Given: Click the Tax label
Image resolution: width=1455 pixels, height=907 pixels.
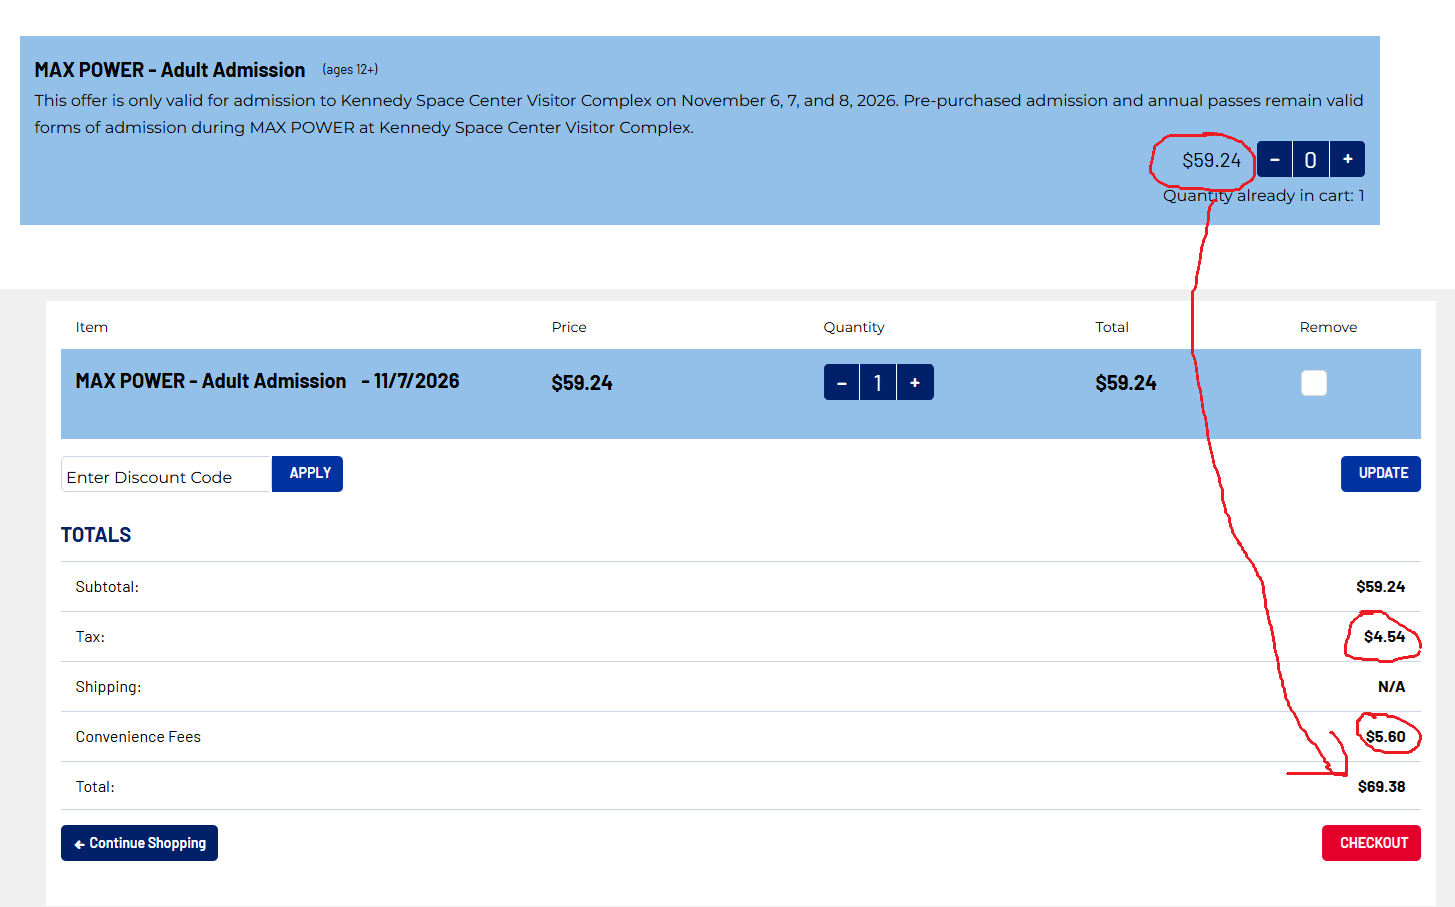Looking at the screenshot, I should pos(90,637).
